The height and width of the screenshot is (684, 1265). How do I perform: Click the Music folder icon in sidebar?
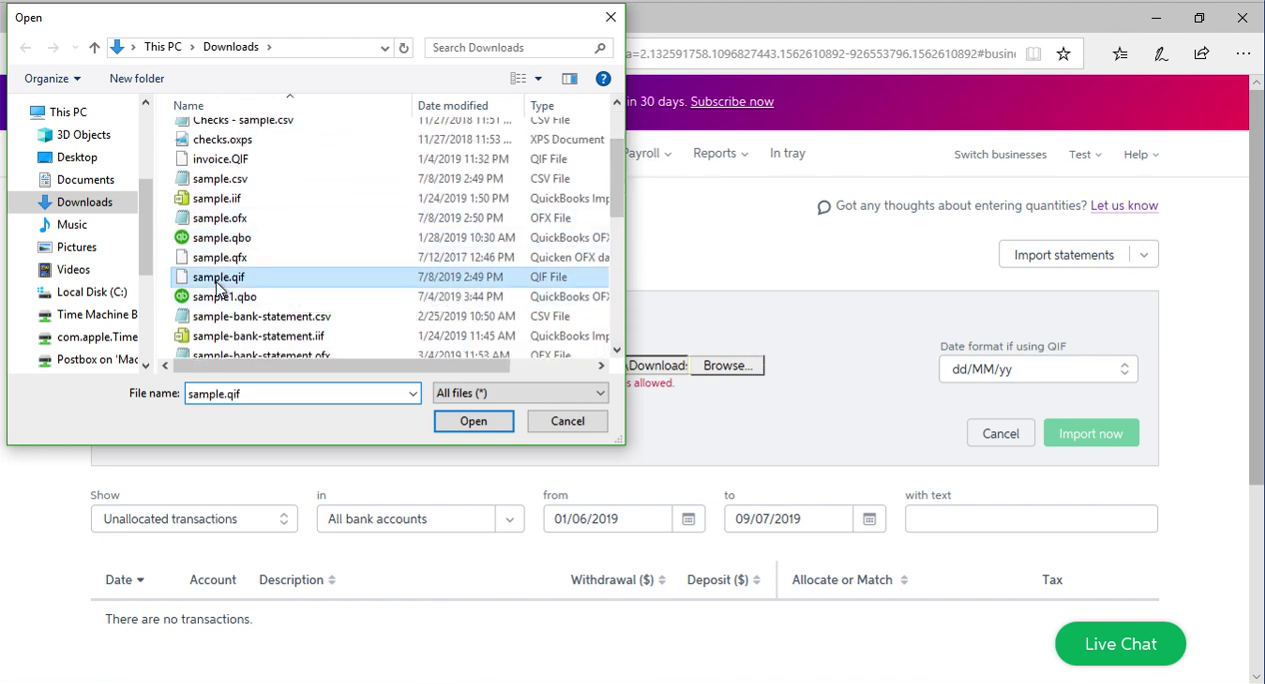click(x=44, y=225)
